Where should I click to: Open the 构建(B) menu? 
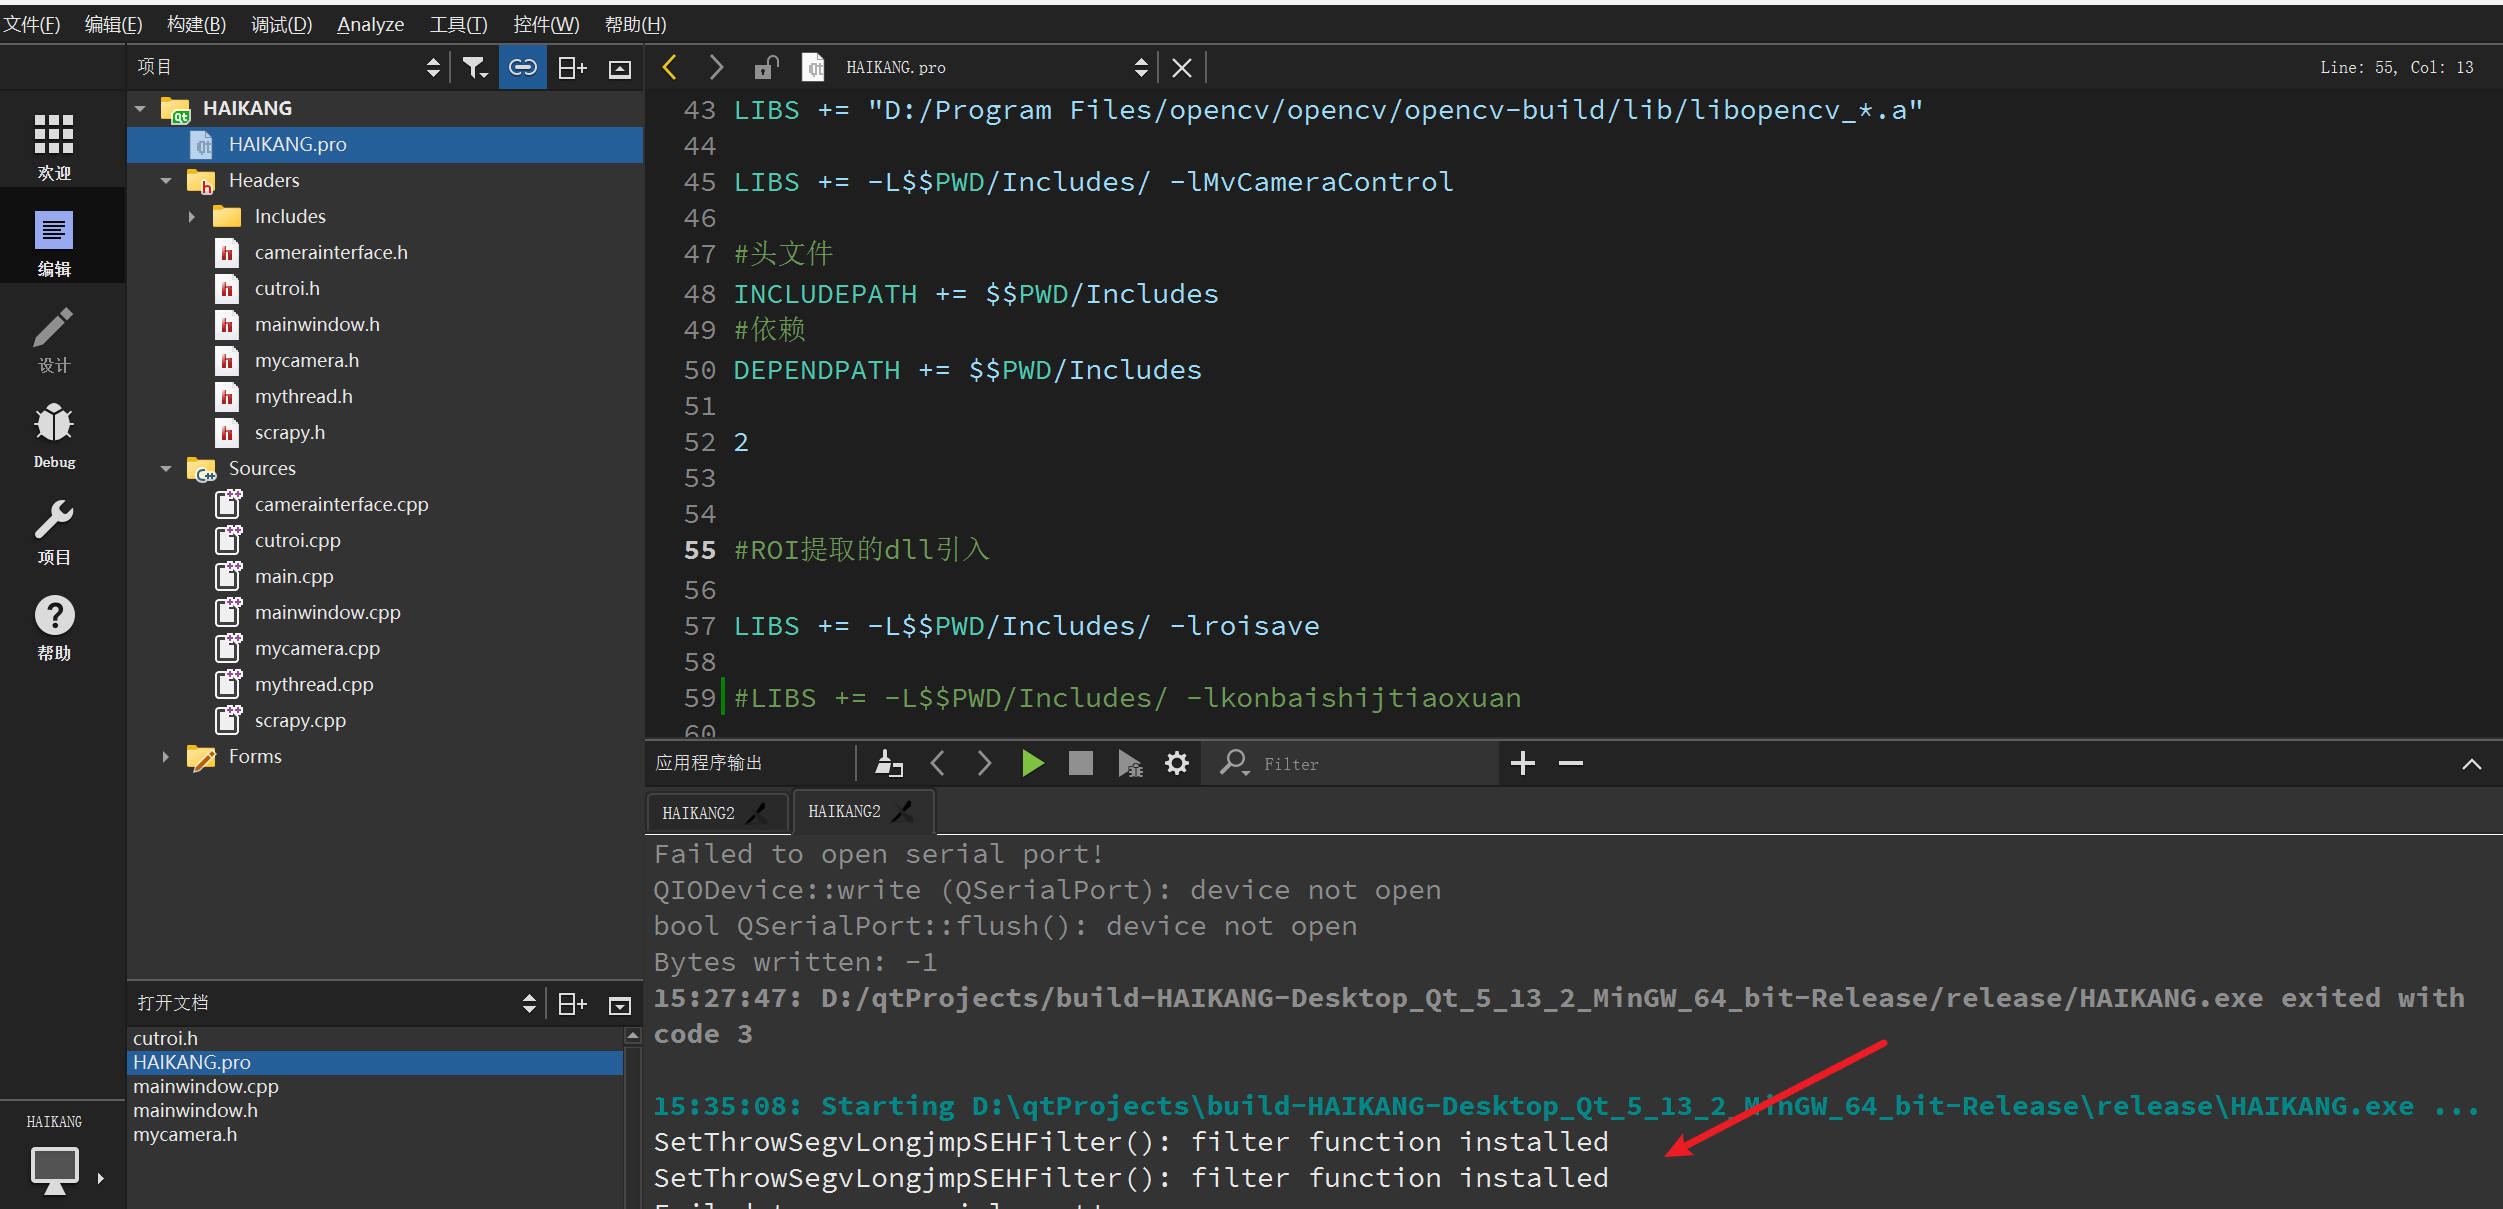coord(196,24)
